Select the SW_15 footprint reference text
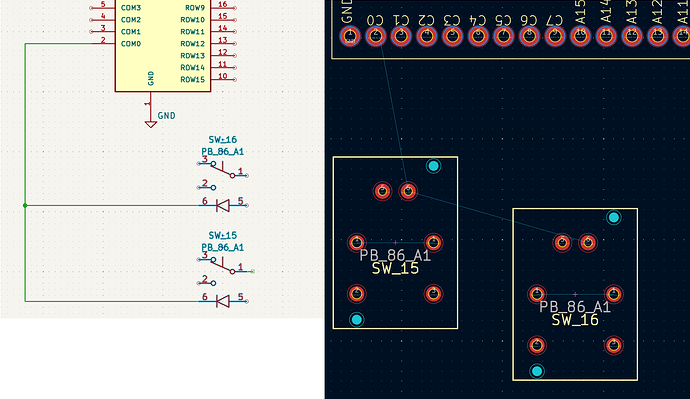 pos(395,268)
